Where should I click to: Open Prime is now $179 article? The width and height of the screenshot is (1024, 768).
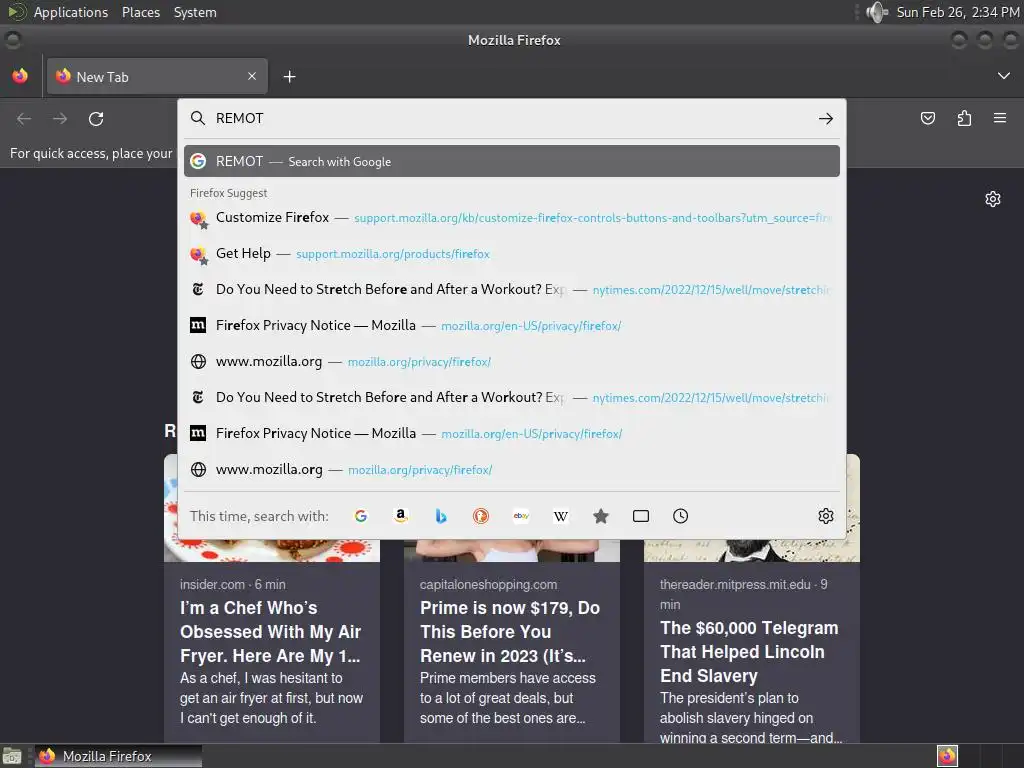click(x=510, y=632)
